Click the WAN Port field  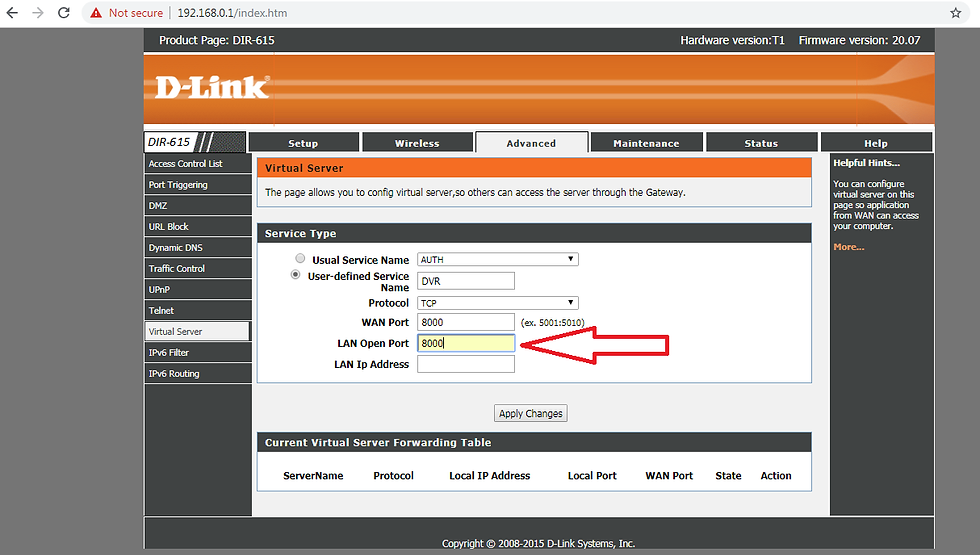point(466,322)
